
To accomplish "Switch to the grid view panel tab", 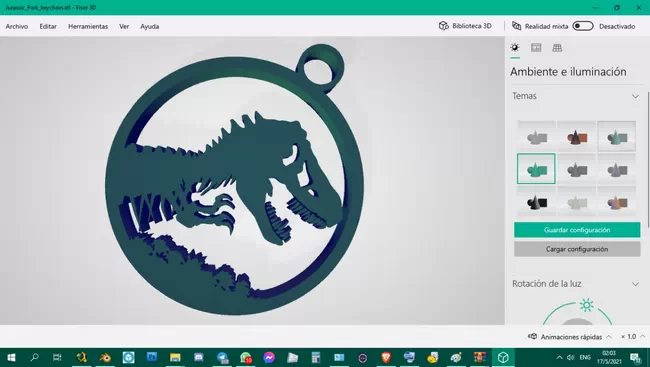I will pos(557,48).
